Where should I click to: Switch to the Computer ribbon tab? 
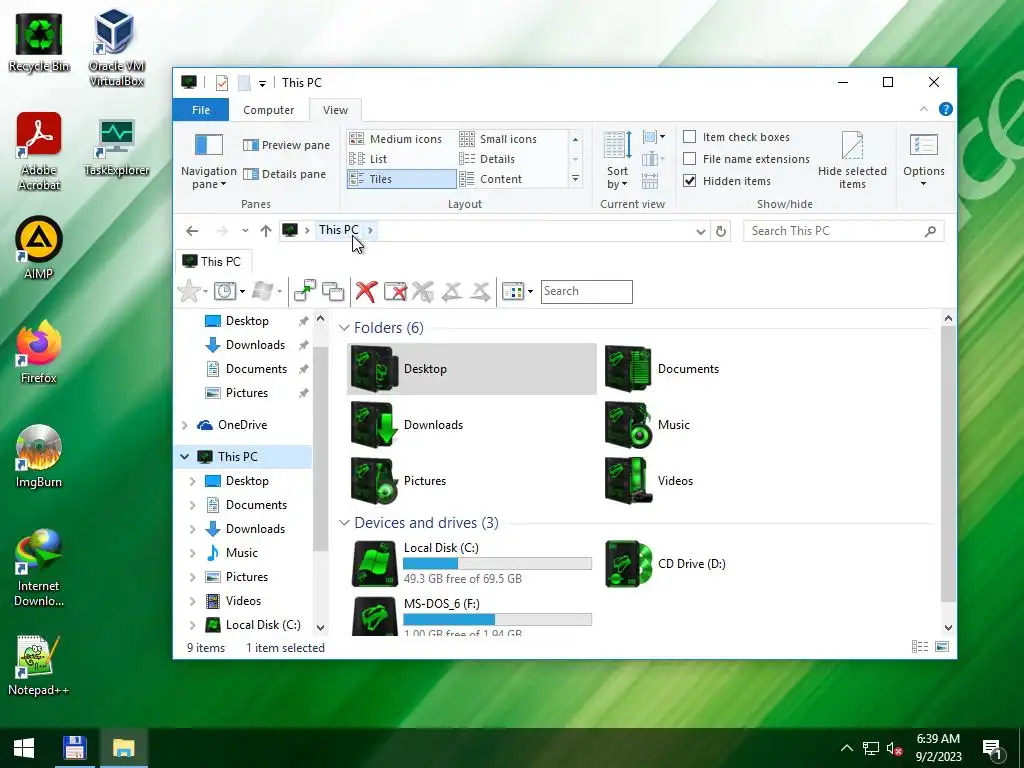tap(268, 110)
